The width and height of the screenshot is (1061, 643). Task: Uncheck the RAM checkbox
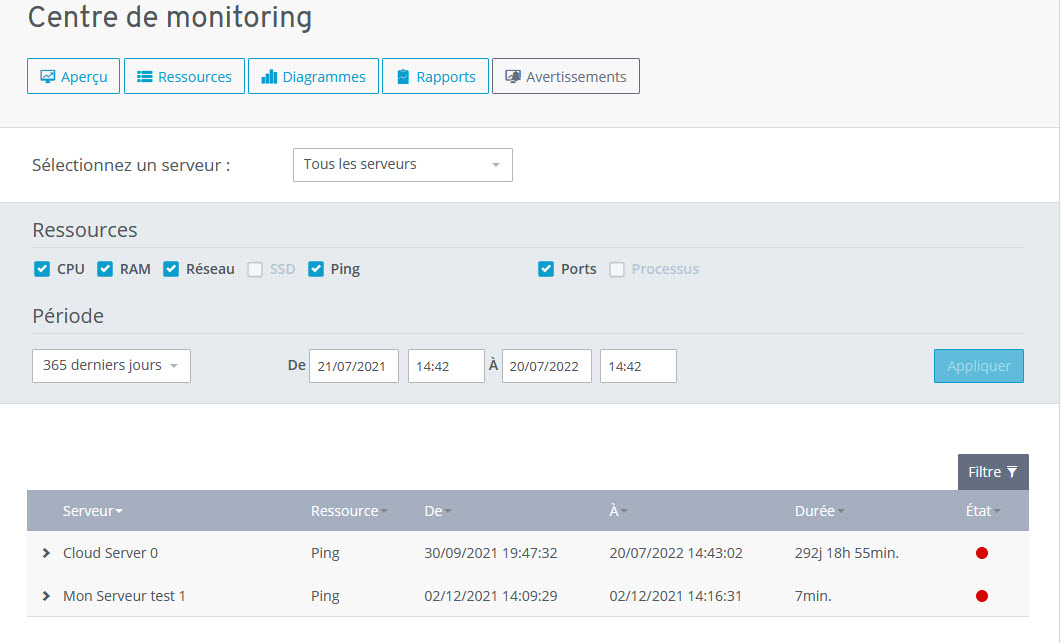(x=105, y=269)
